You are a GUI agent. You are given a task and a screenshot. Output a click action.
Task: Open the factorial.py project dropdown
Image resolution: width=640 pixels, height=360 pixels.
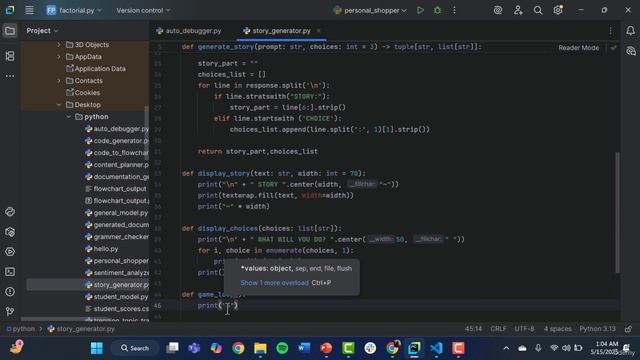coord(74,10)
